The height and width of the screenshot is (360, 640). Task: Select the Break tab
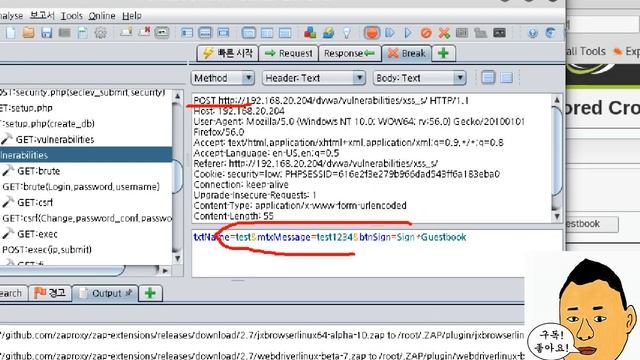point(407,53)
